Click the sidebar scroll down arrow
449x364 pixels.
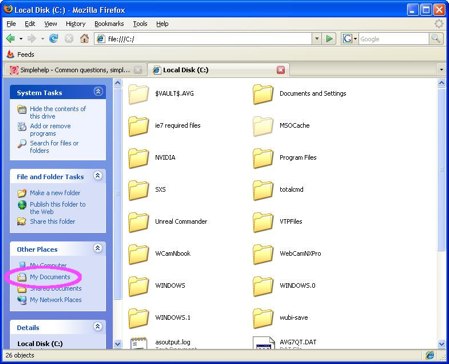click(x=118, y=344)
